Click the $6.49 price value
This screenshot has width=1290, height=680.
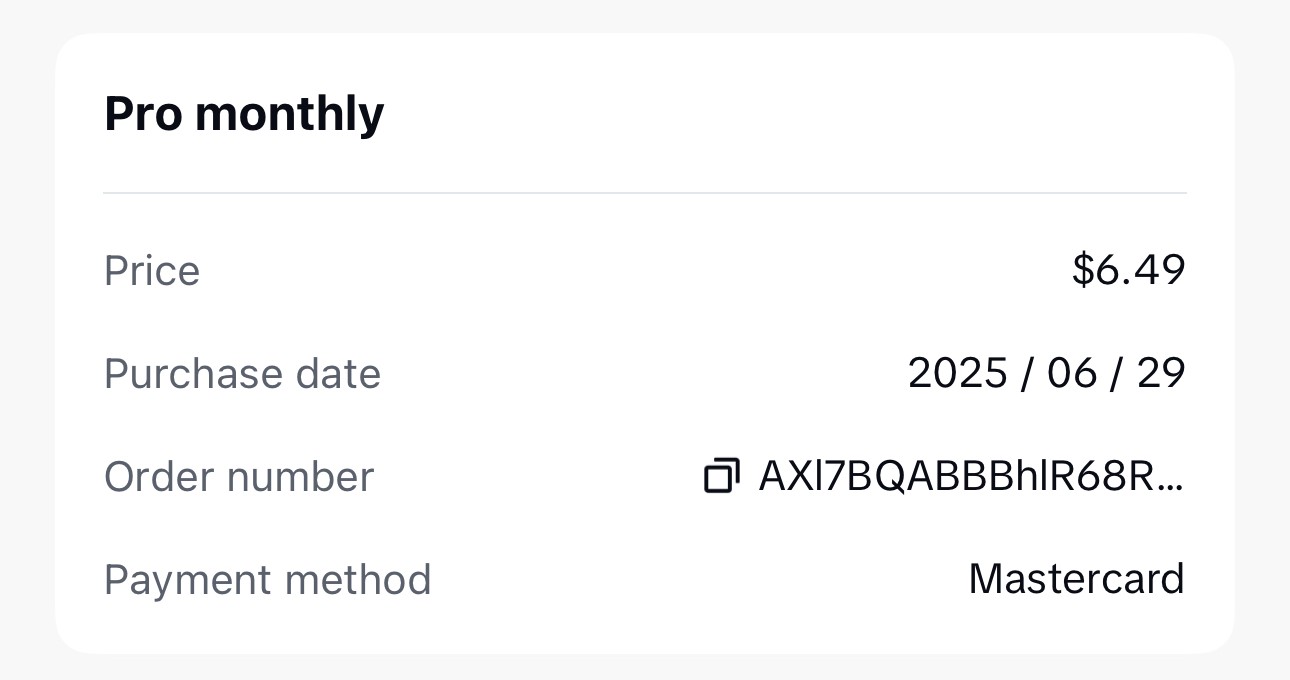pyautogui.click(x=1128, y=269)
